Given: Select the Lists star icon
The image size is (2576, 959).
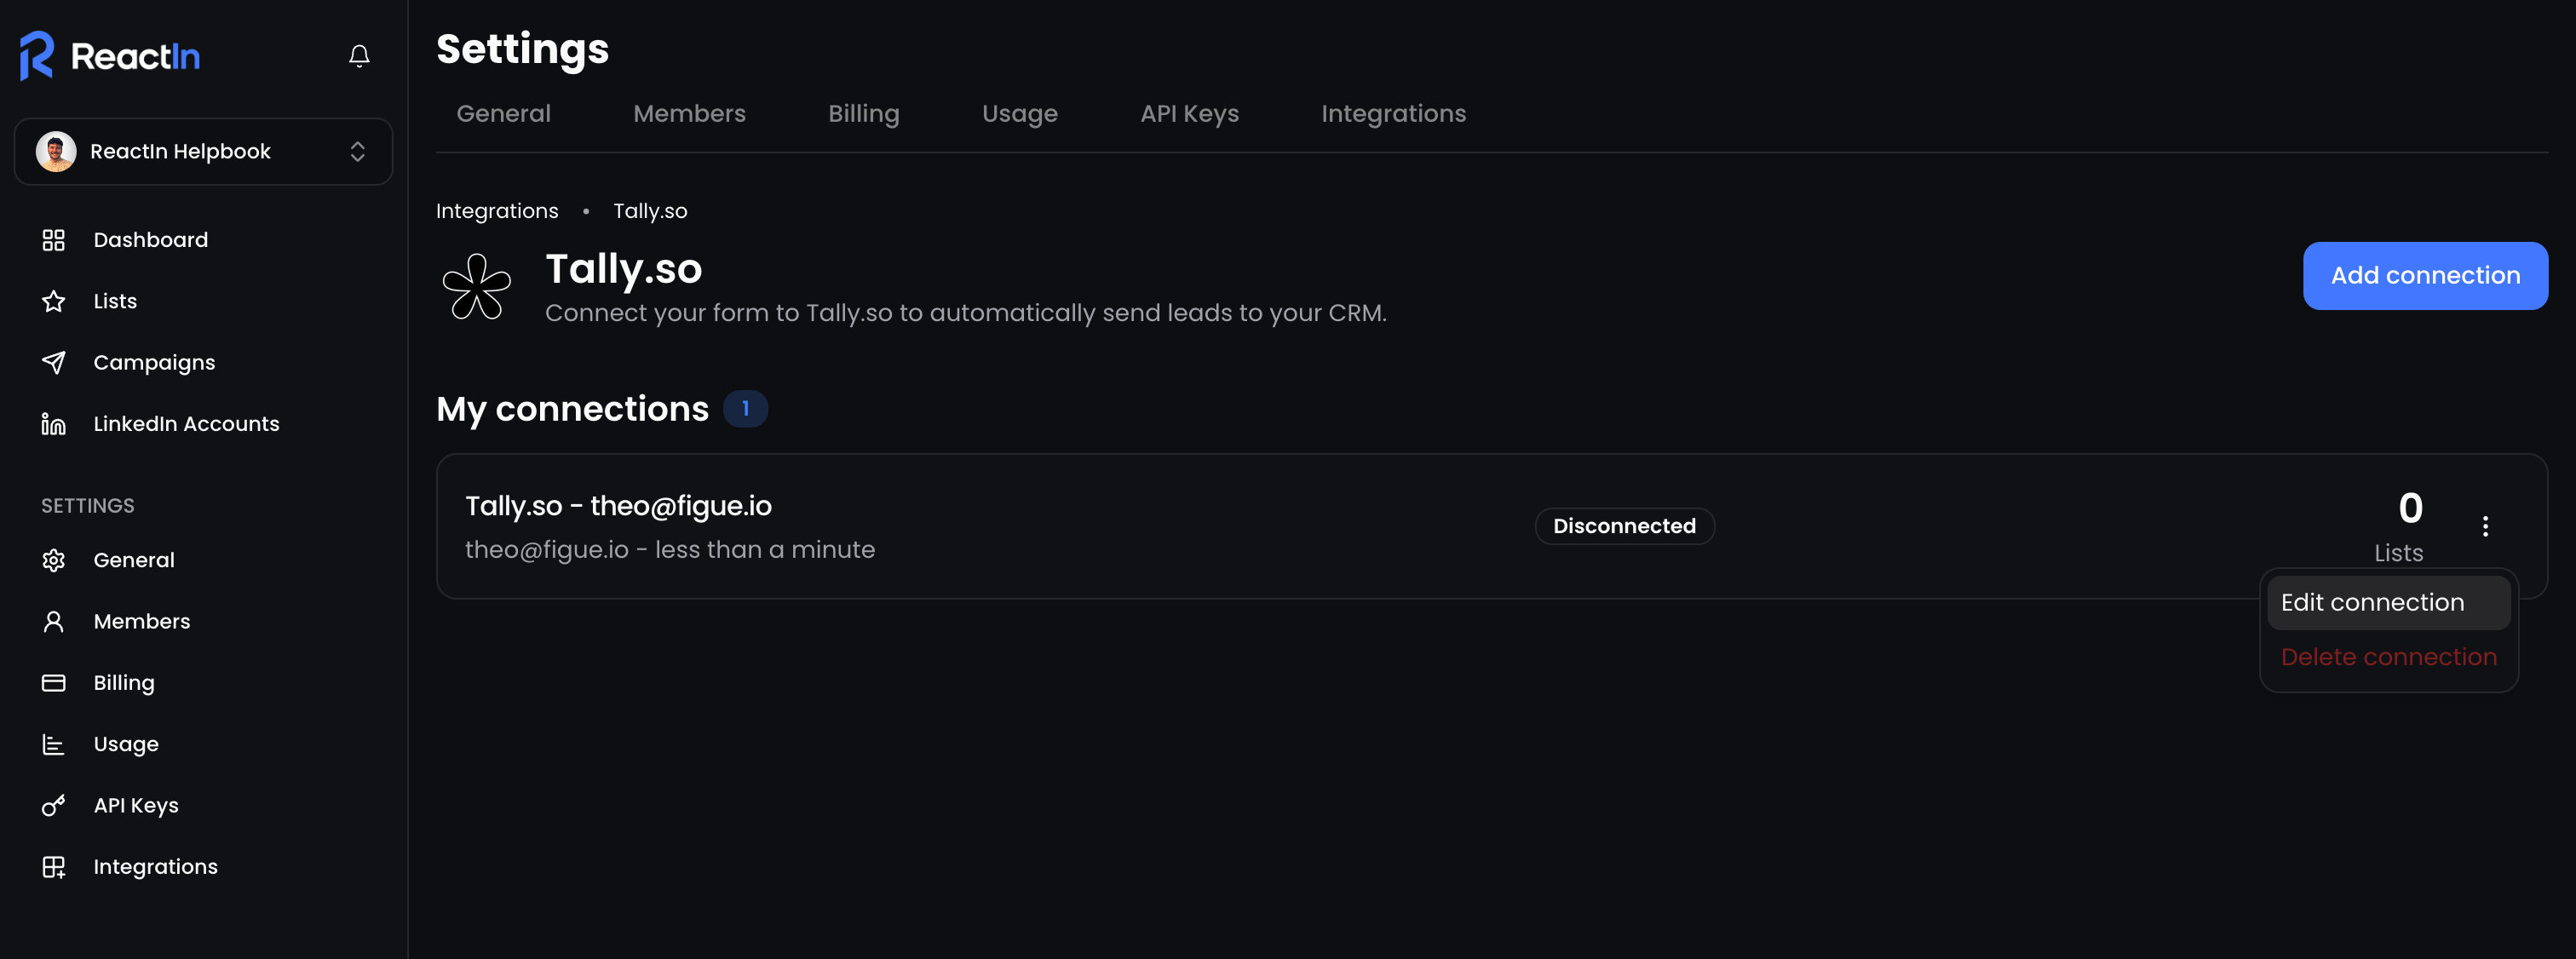Looking at the screenshot, I should coord(54,301).
